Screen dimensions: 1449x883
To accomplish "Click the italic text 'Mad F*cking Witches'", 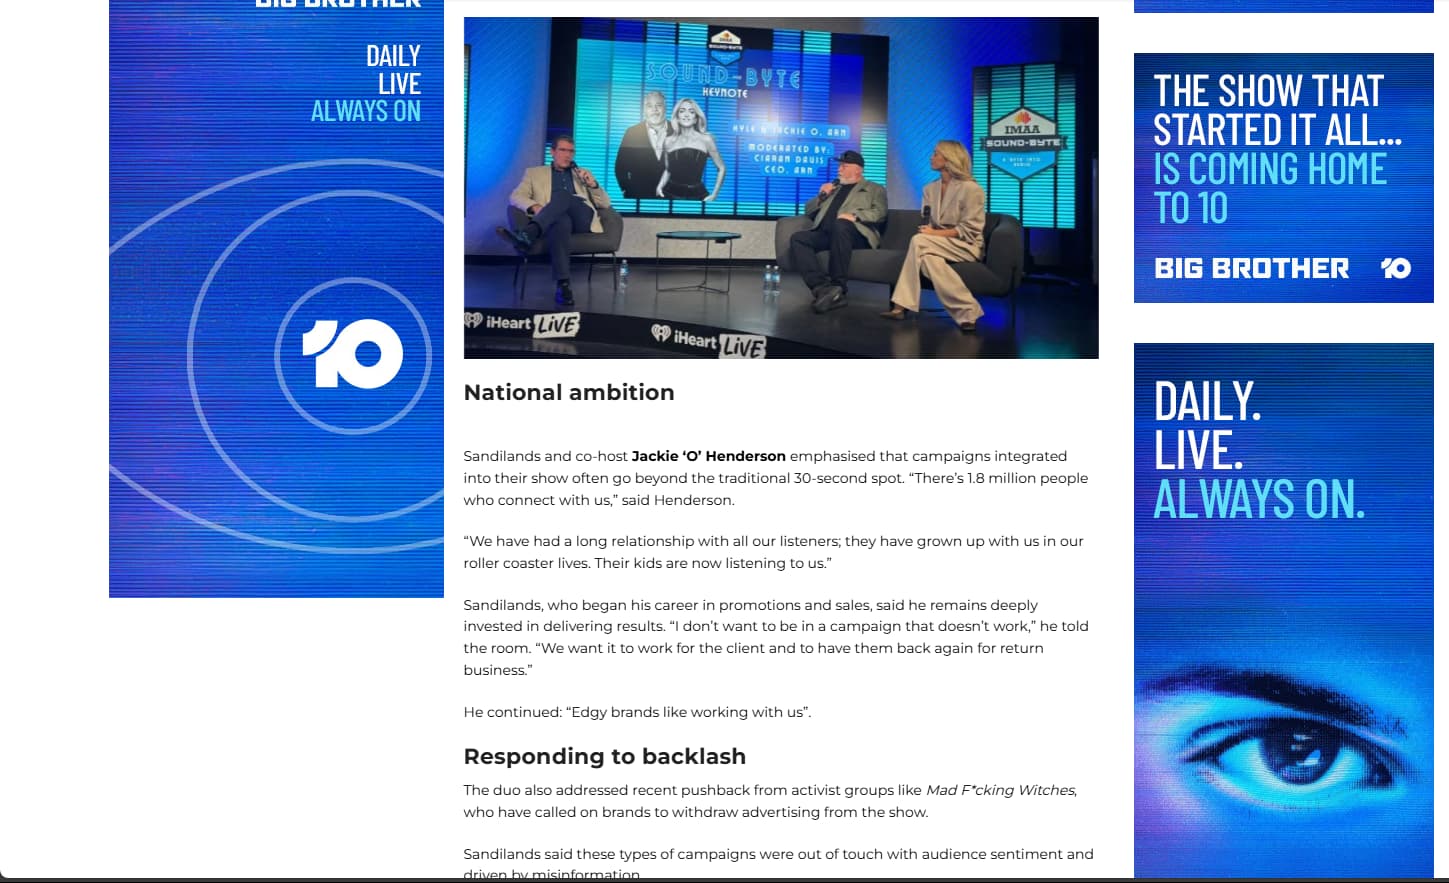I will tap(1000, 790).
